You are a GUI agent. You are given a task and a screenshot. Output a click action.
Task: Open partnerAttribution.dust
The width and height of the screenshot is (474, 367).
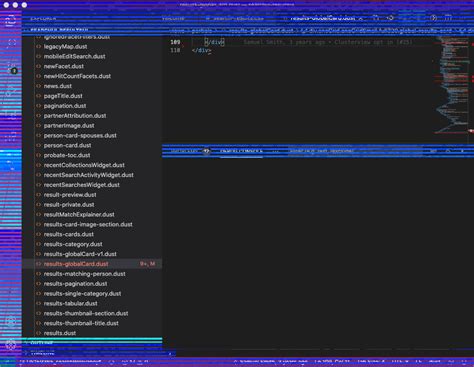click(x=75, y=116)
